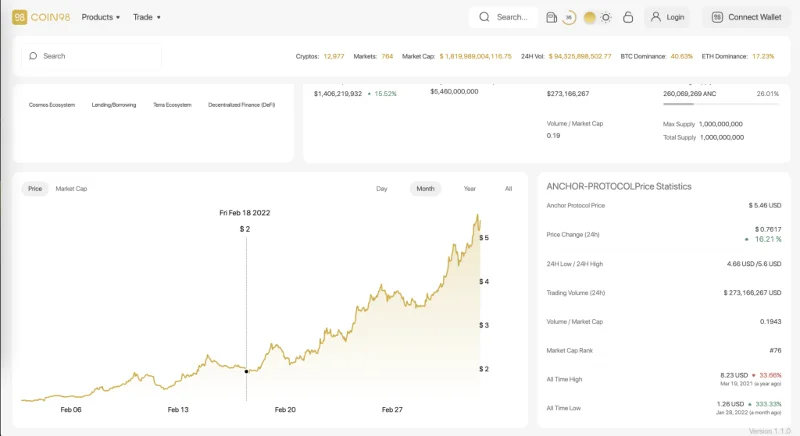The image size is (800, 436).
Task: Click the '16.21 %' 24h price change
Action: (767, 239)
